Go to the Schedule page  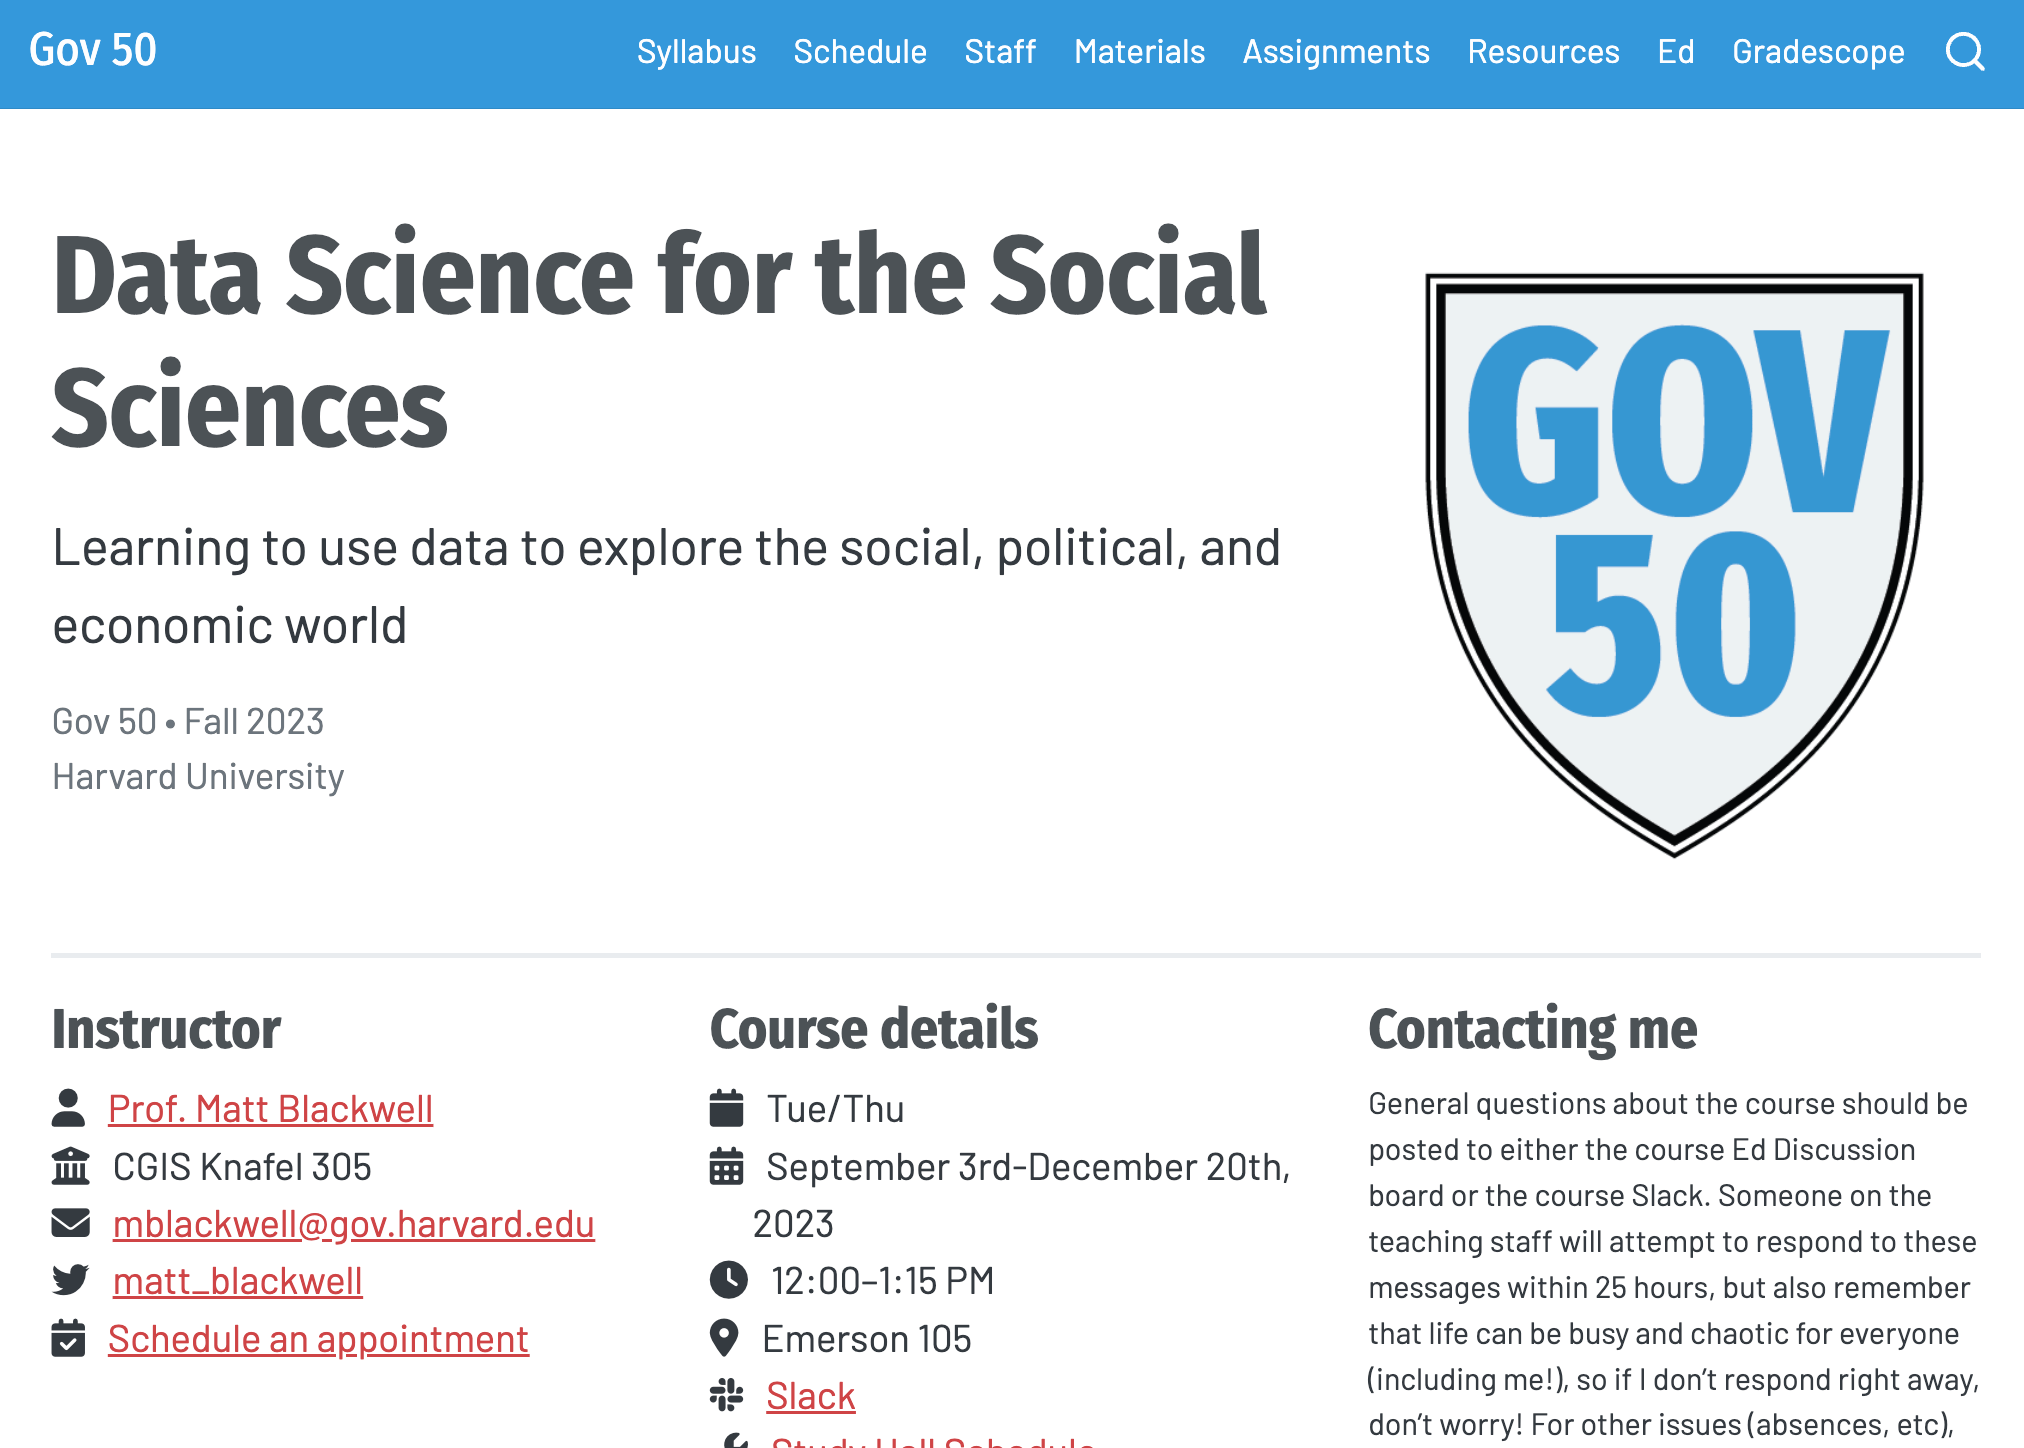point(860,52)
